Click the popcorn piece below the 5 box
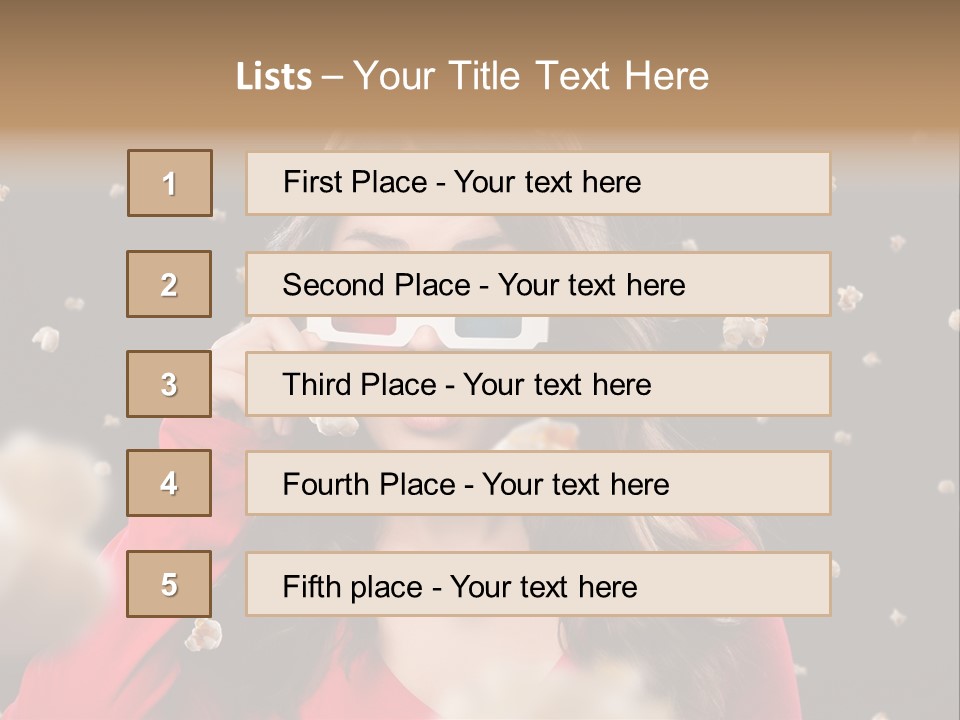Image resolution: width=960 pixels, height=720 pixels. [x=205, y=632]
